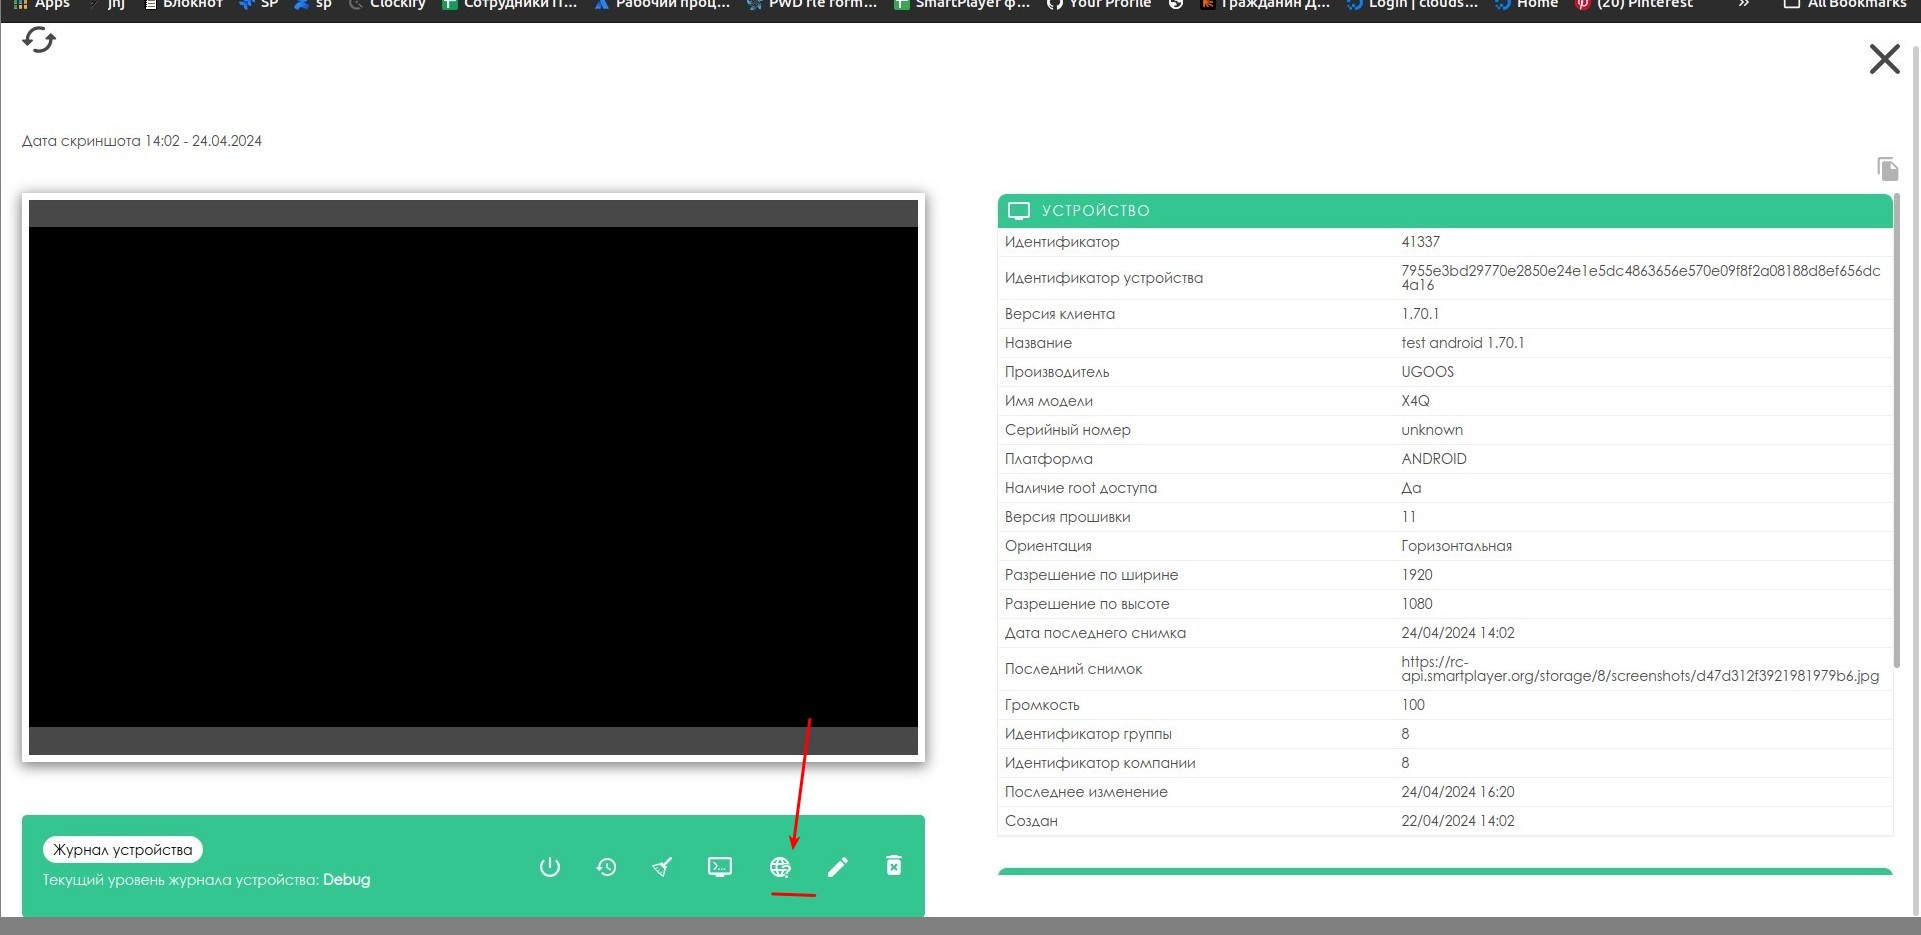Open the Clockify bookmark

tap(388, 5)
